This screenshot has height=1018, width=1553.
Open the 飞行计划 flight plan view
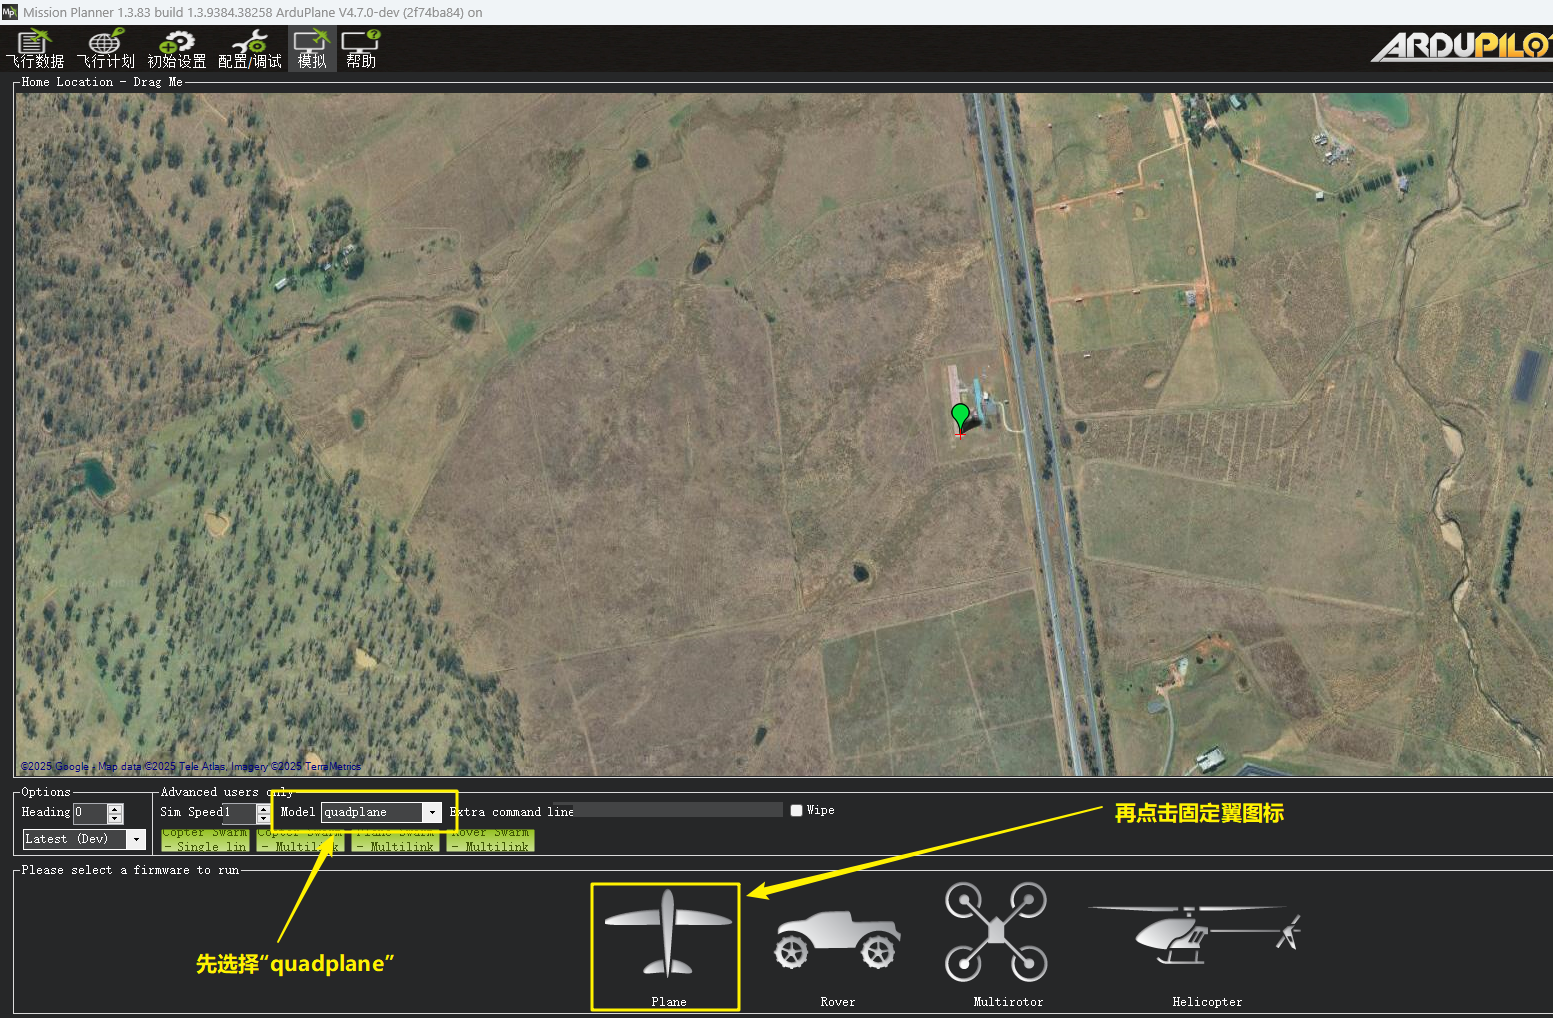click(105, 49)
